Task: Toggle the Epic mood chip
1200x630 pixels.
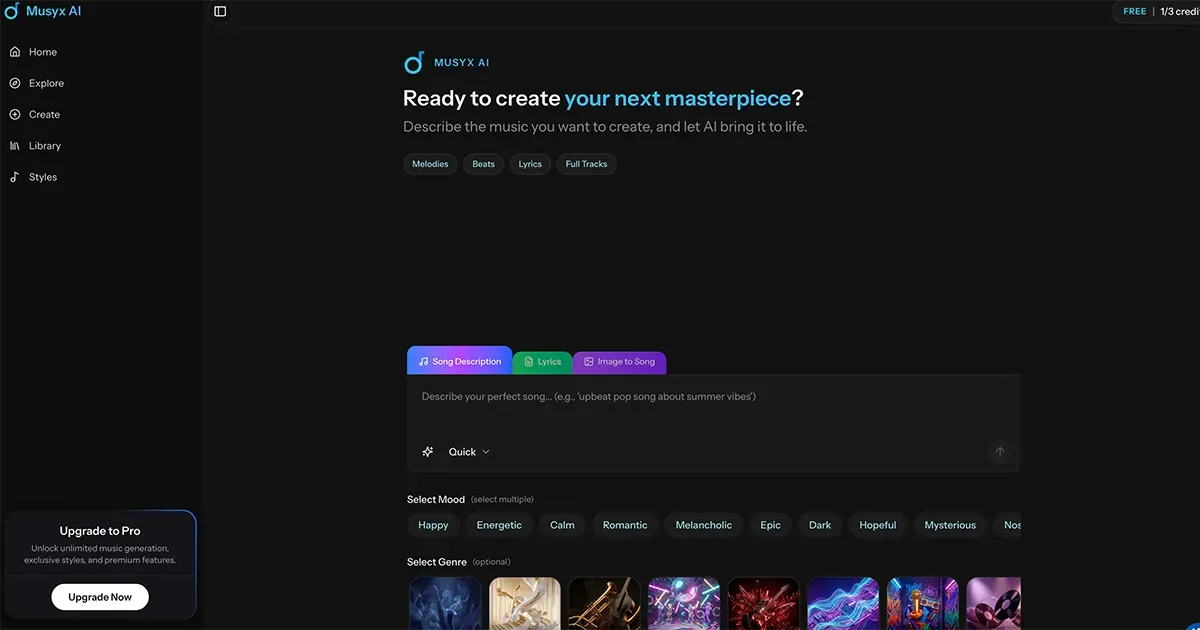Action: 770,525
